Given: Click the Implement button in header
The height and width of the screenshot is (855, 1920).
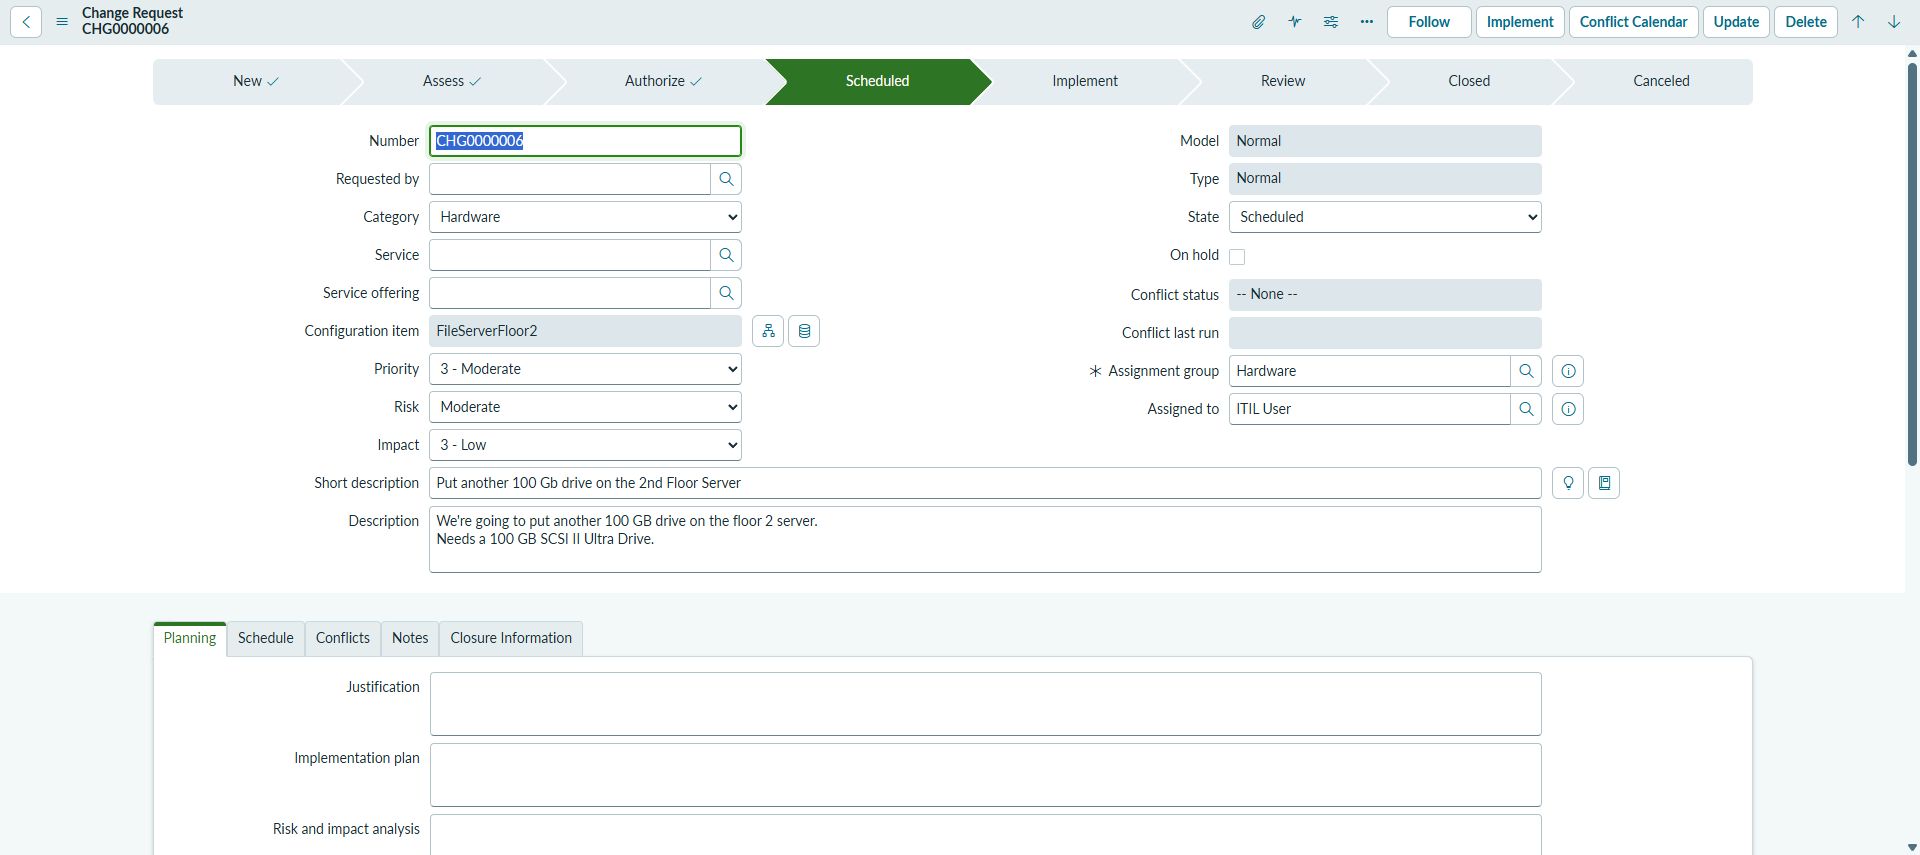Looking at the screenshot, I should pos(1520,22).
